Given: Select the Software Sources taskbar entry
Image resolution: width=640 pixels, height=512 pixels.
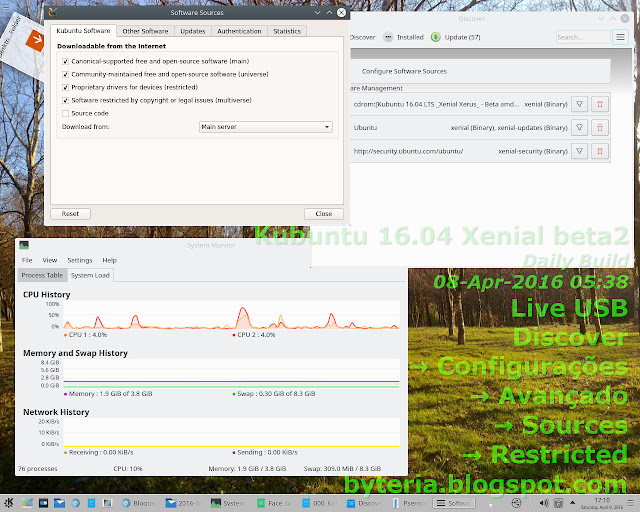Looking at the screenshot, I should (454, 503).
